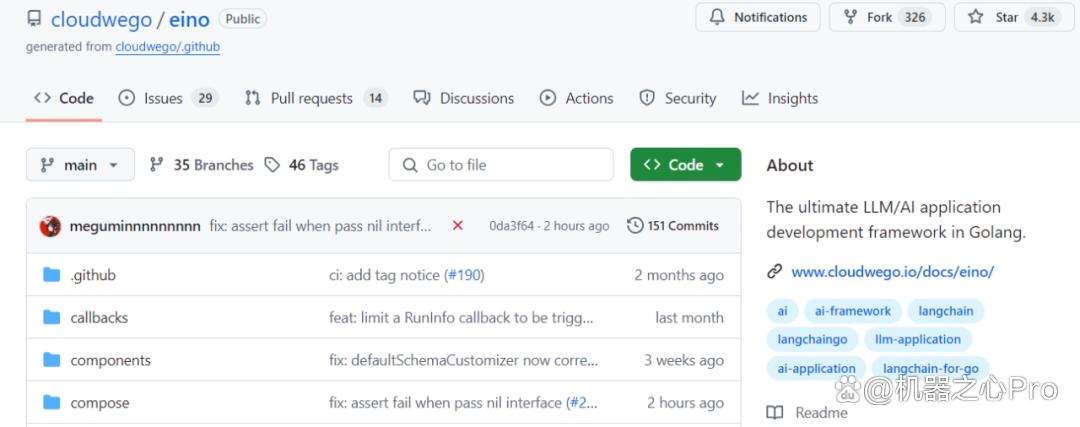Click the failed CI red X icon
The height and width of the screenshot is (427, 1080).
(x=457, y=225)
